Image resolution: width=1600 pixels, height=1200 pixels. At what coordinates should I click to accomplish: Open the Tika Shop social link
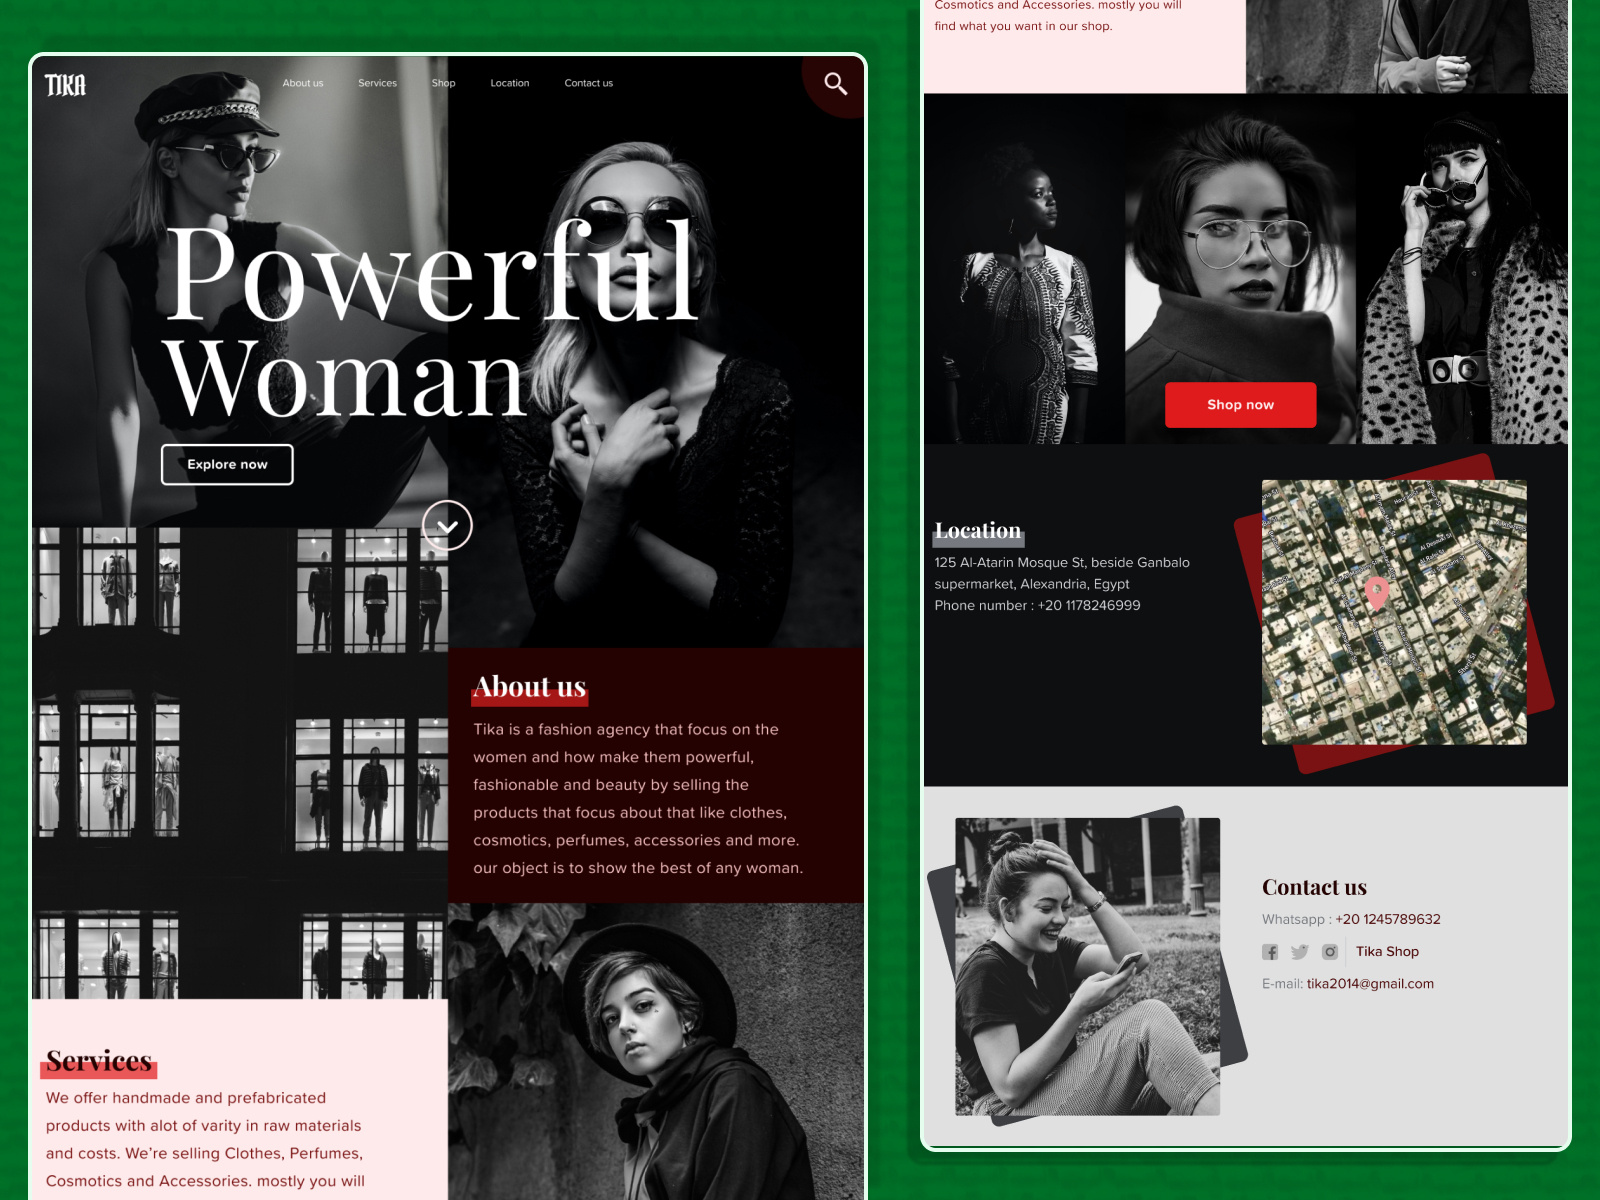tap(1387, 952)
